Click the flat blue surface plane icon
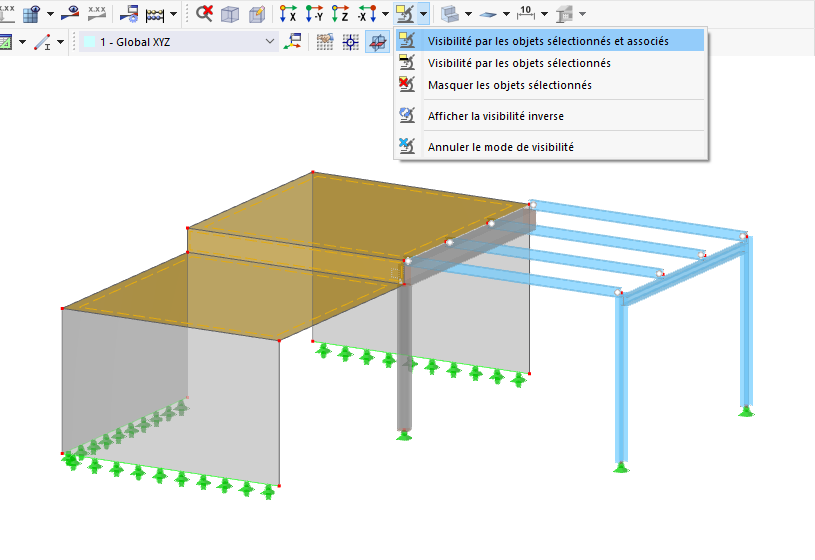Viewport: 815px width, 560px height. coord(488,15)
